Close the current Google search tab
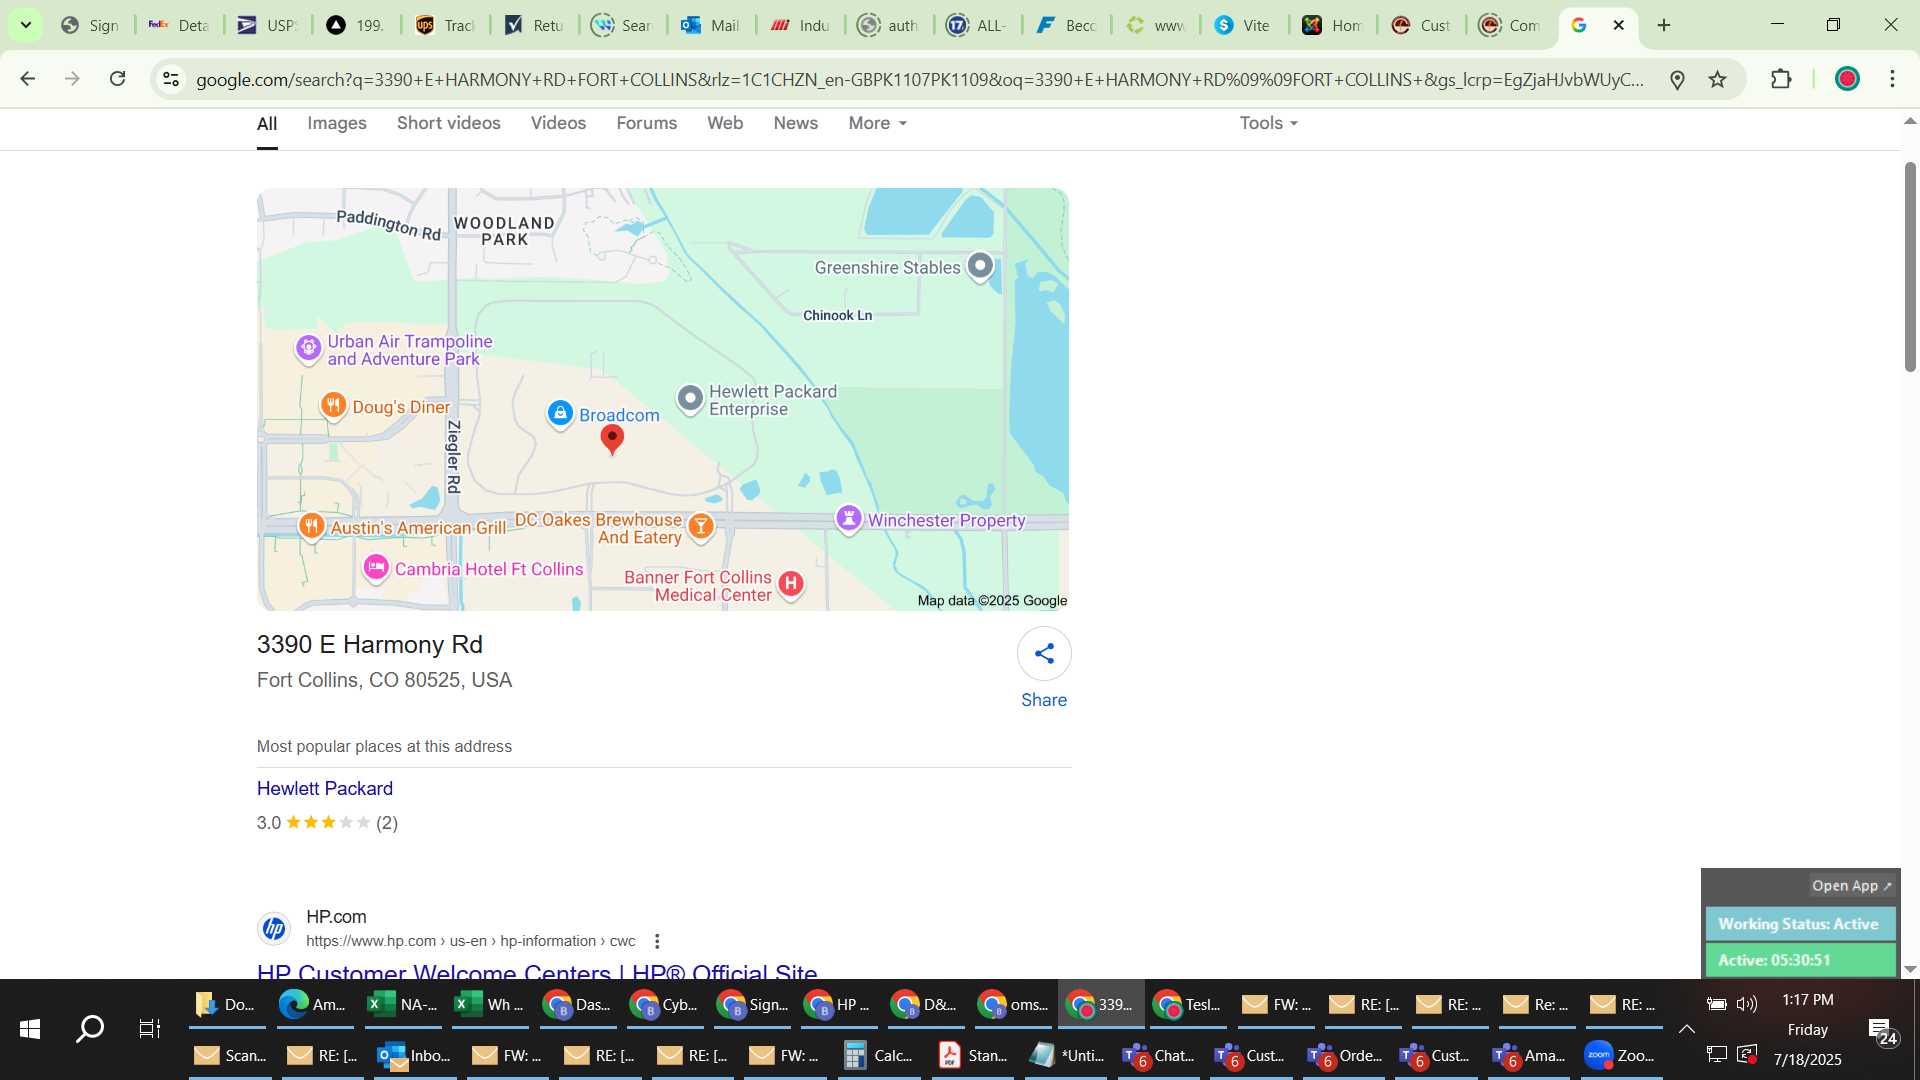 (1619, 25)
